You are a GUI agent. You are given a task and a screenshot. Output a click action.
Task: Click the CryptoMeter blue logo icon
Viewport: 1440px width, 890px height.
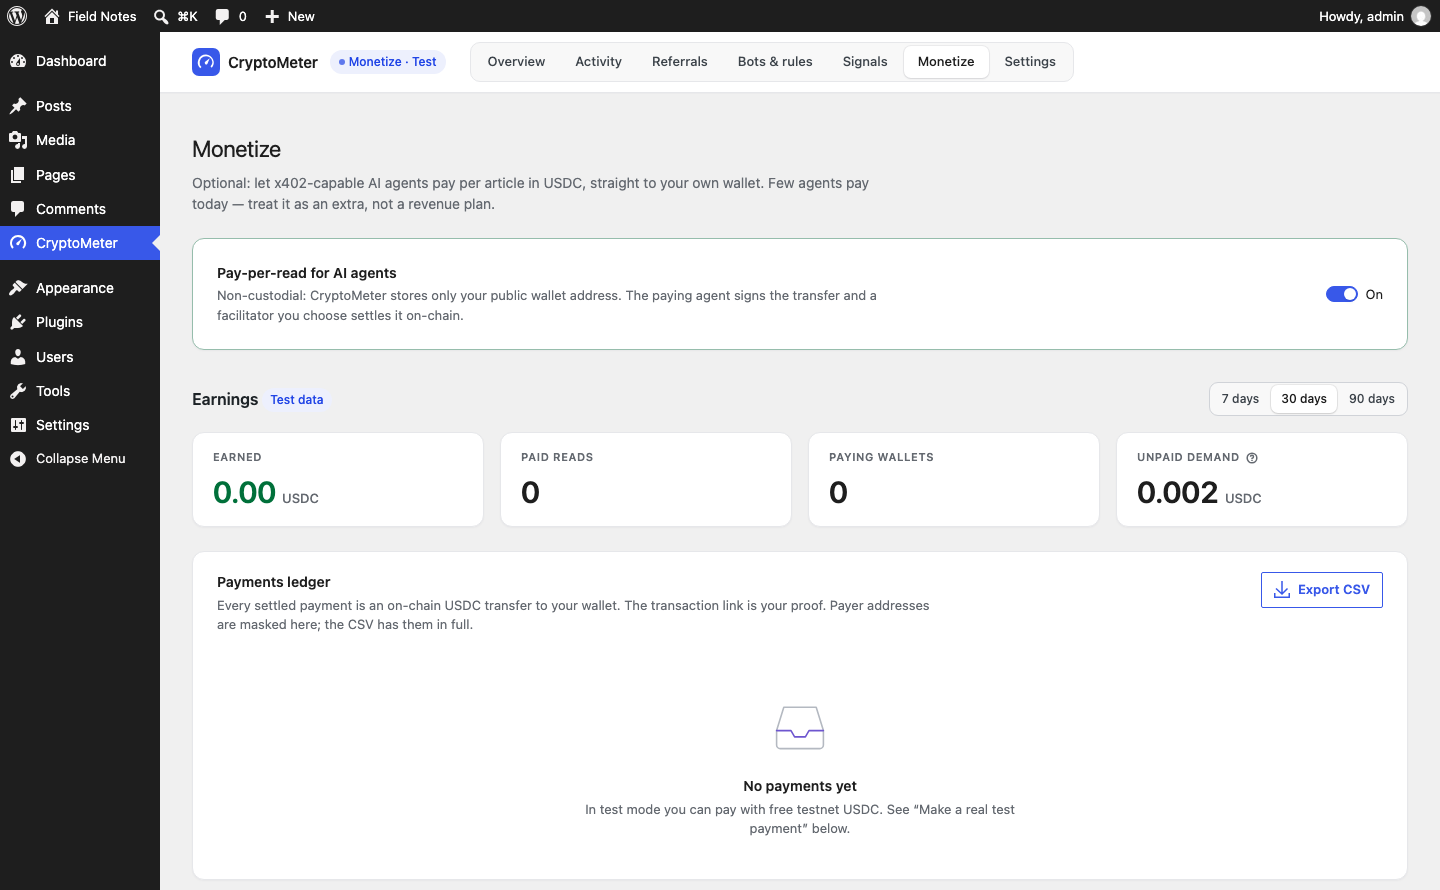[x=206, y=62]
